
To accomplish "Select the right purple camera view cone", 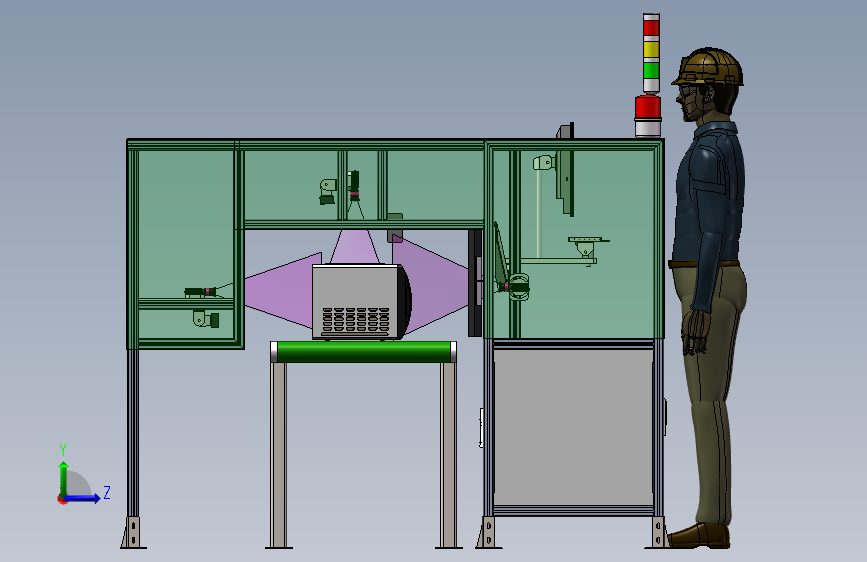I will click(429, 285).
